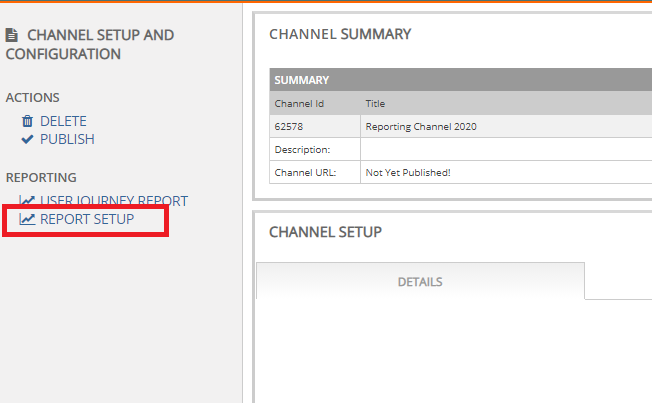Click the SUMMARY table header bar
Screen dimensions: 652x403
point(461,80)
